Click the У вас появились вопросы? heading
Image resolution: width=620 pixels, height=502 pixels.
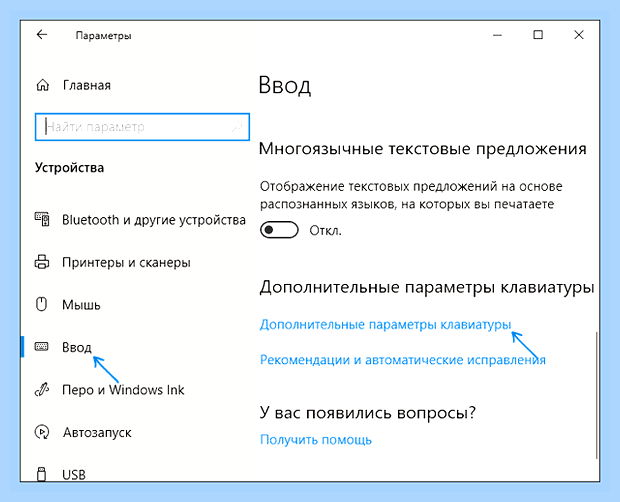[x=367, y=413]
